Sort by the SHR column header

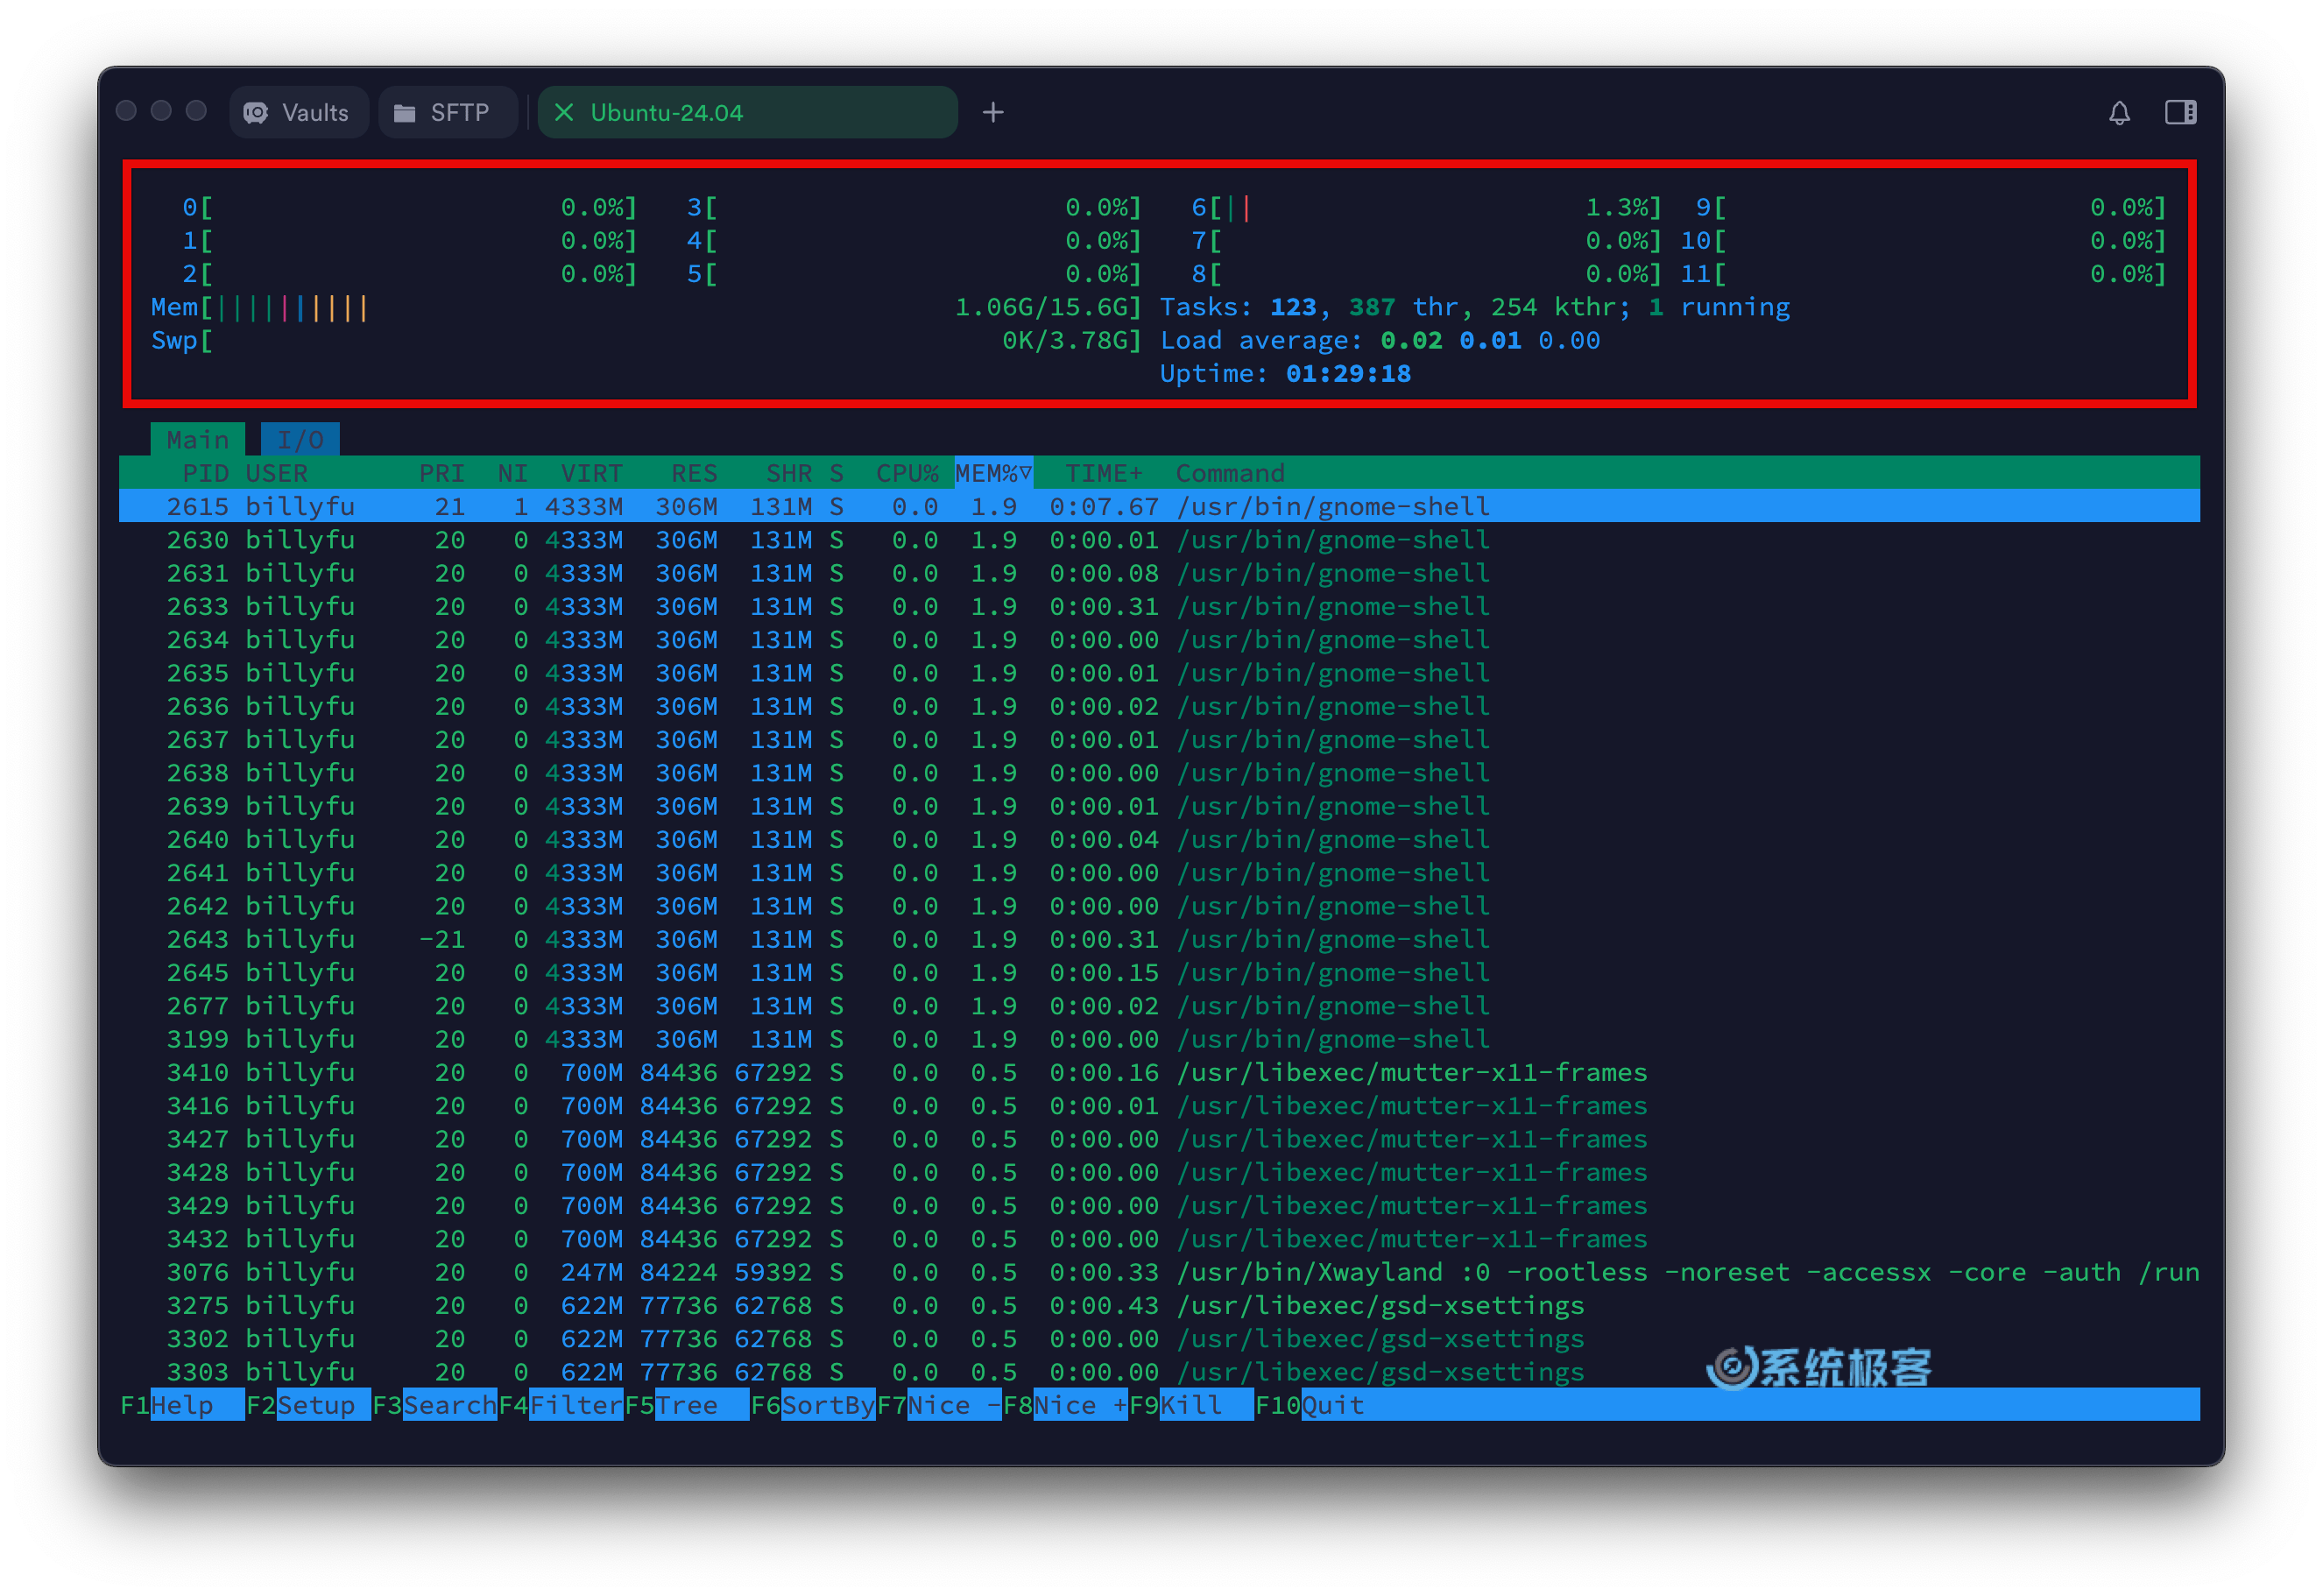pos(789,473)
